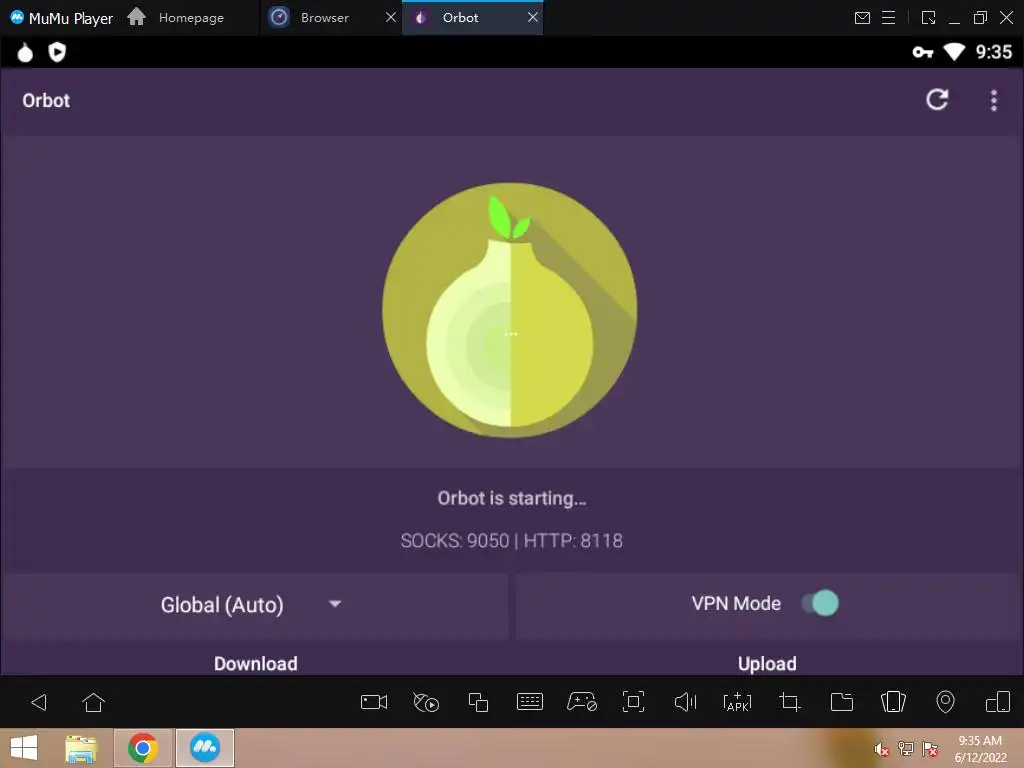This screenshot has width=1024, height=768.
Task: Click the "Orbot is starting..." status text
Action: (x=511, y=498)
